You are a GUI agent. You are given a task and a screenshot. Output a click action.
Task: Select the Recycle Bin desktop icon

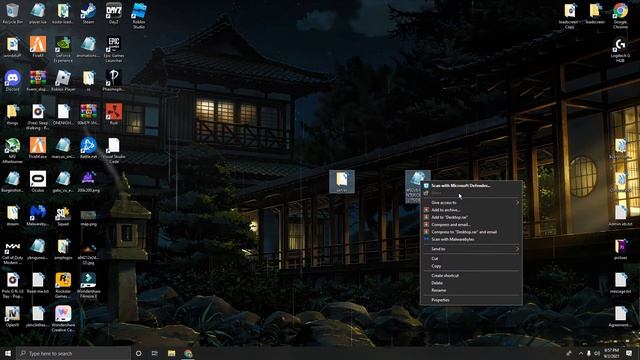coord(12,13)
